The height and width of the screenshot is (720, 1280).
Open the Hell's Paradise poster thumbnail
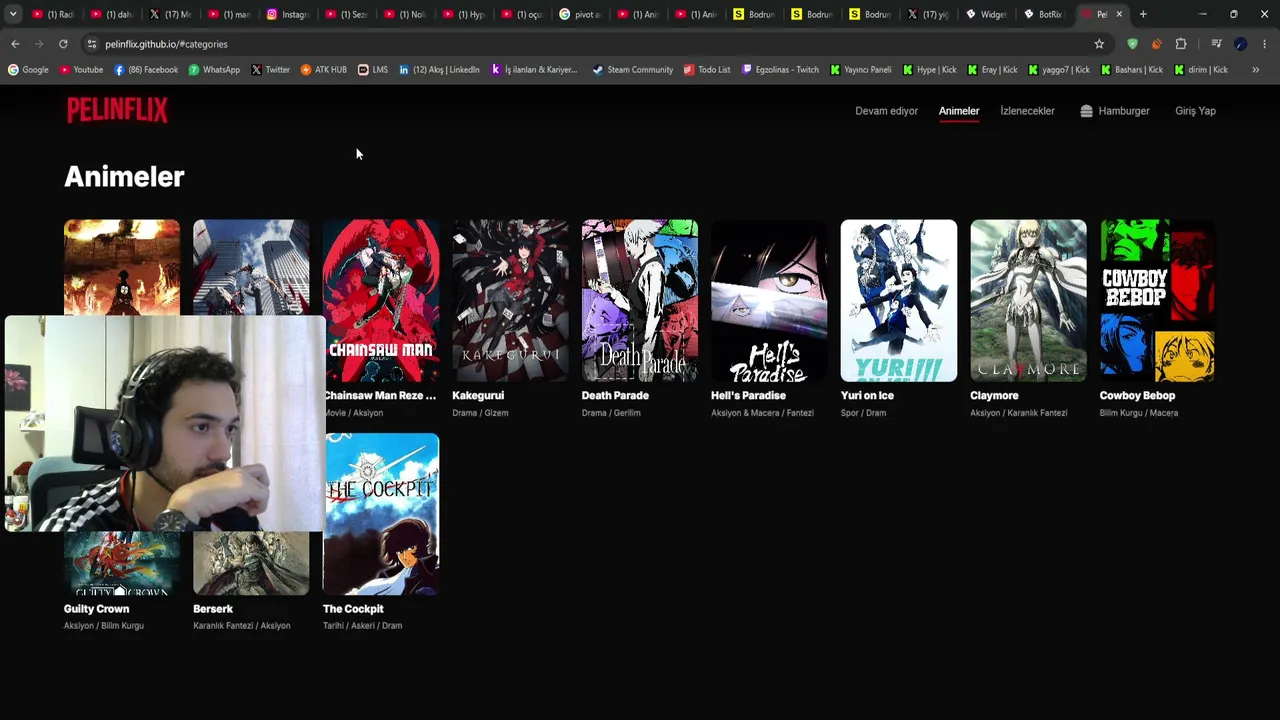(x=769, y=301)
